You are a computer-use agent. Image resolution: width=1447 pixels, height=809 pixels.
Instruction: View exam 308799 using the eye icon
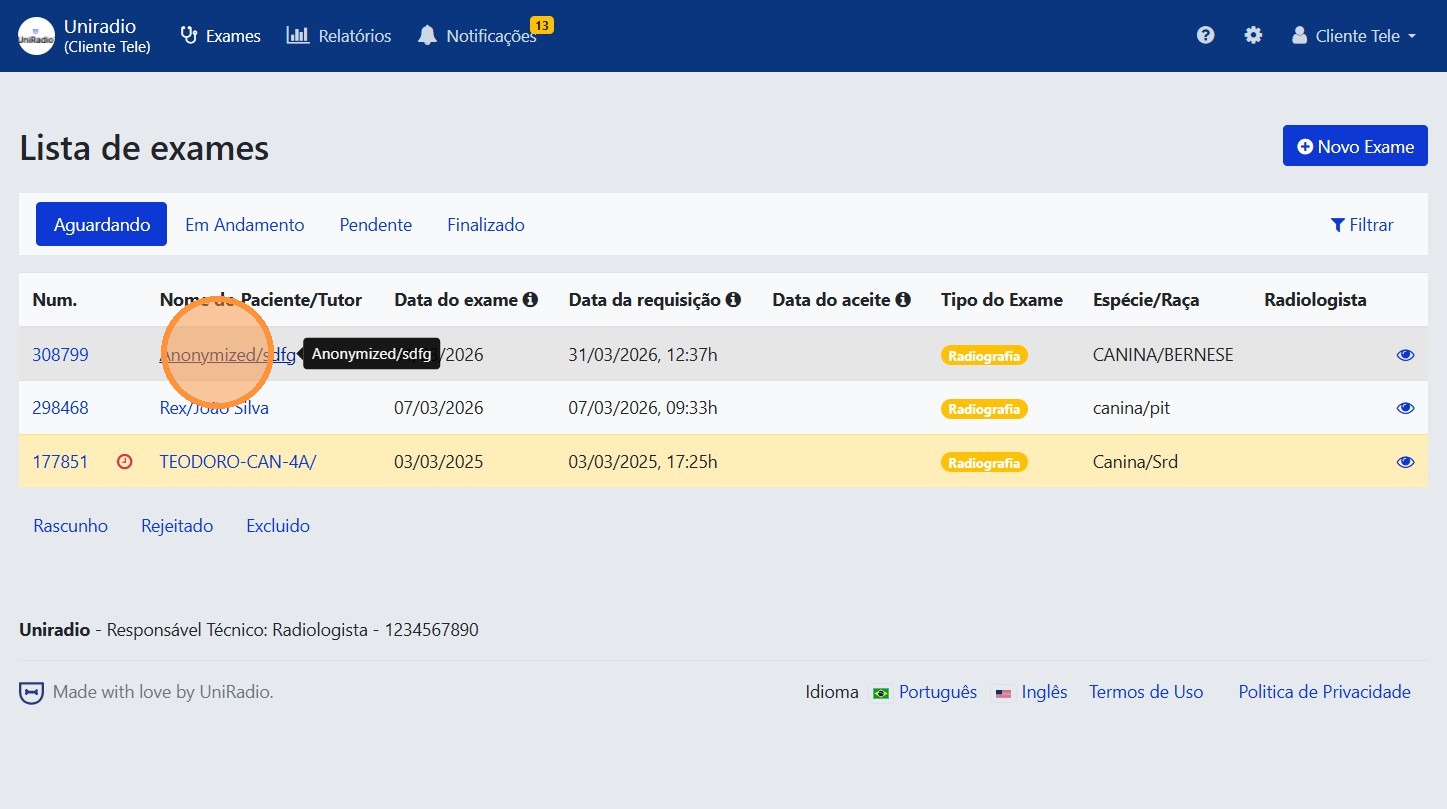tap(1405, 355)
